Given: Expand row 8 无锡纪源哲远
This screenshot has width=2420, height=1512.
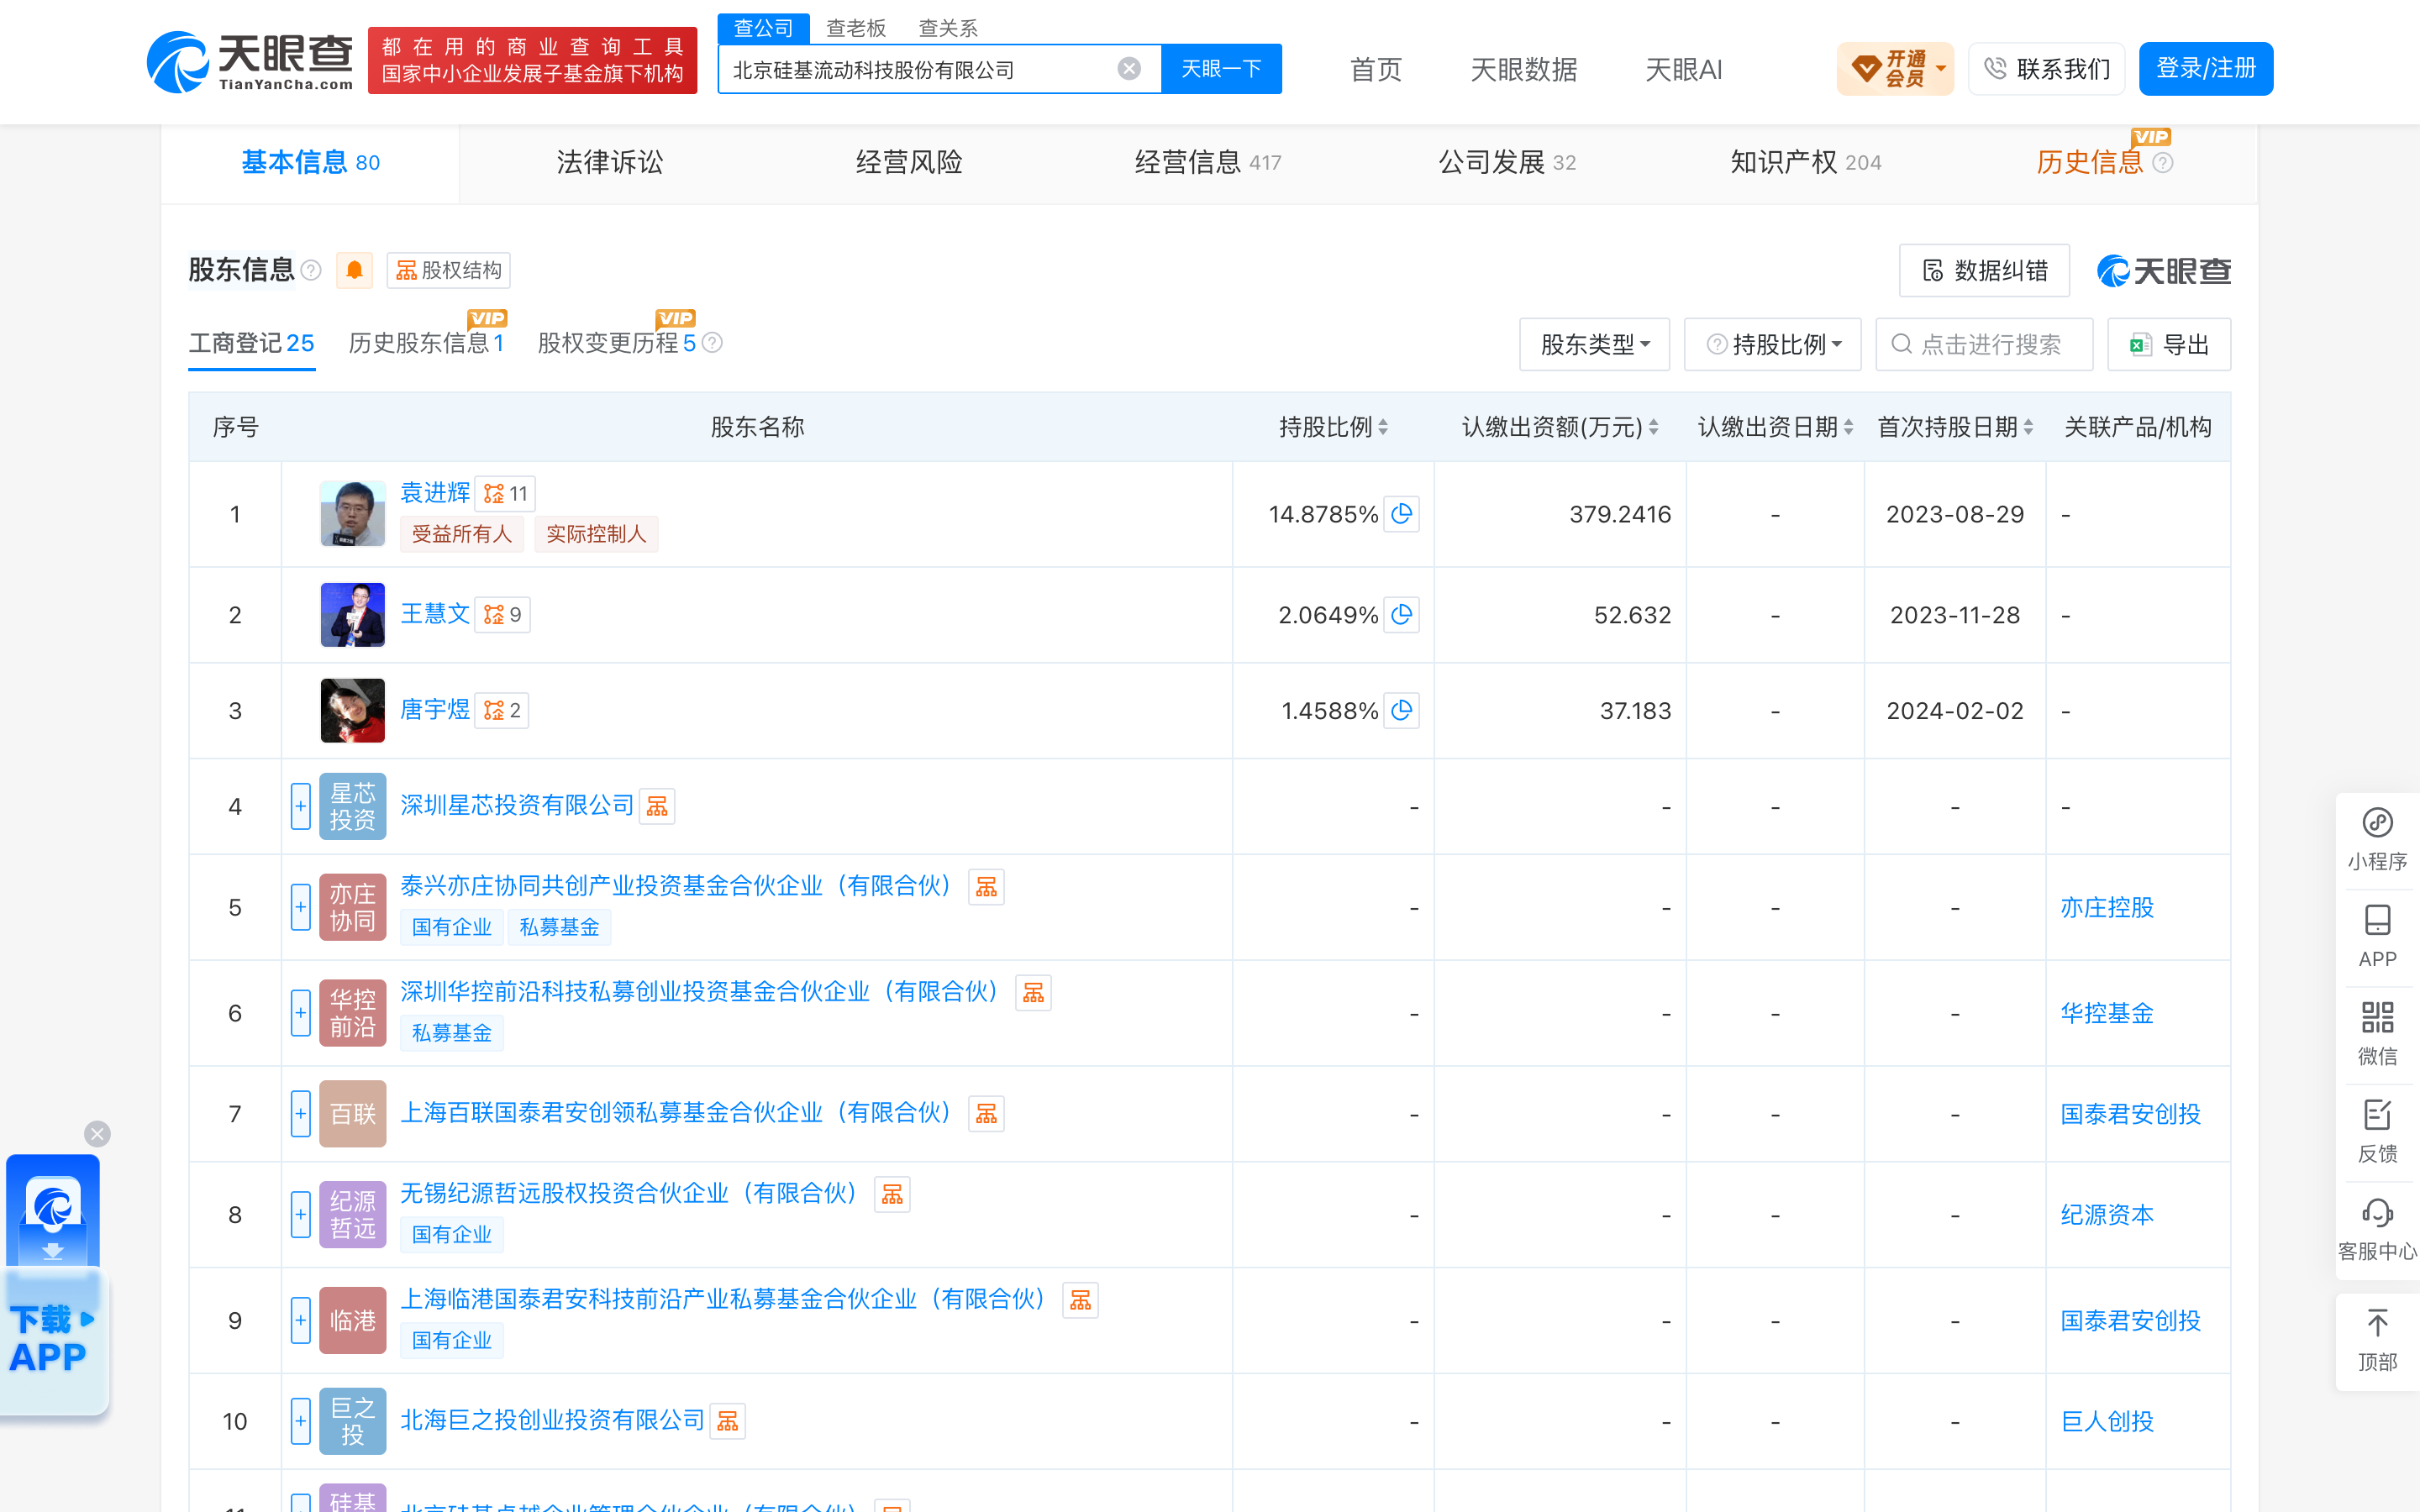Looking at the screenshot, I should 301,1214.
